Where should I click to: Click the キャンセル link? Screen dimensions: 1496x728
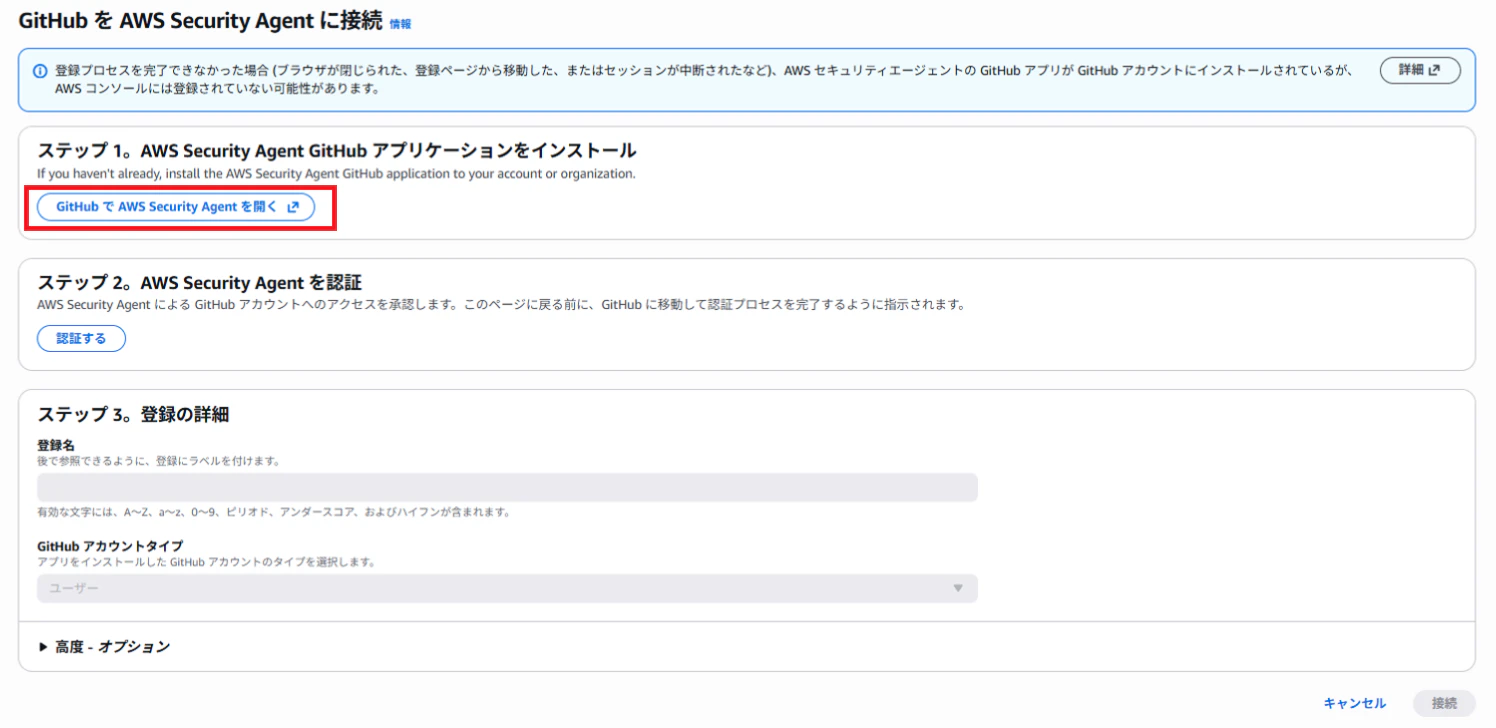tap(1354, 703)
